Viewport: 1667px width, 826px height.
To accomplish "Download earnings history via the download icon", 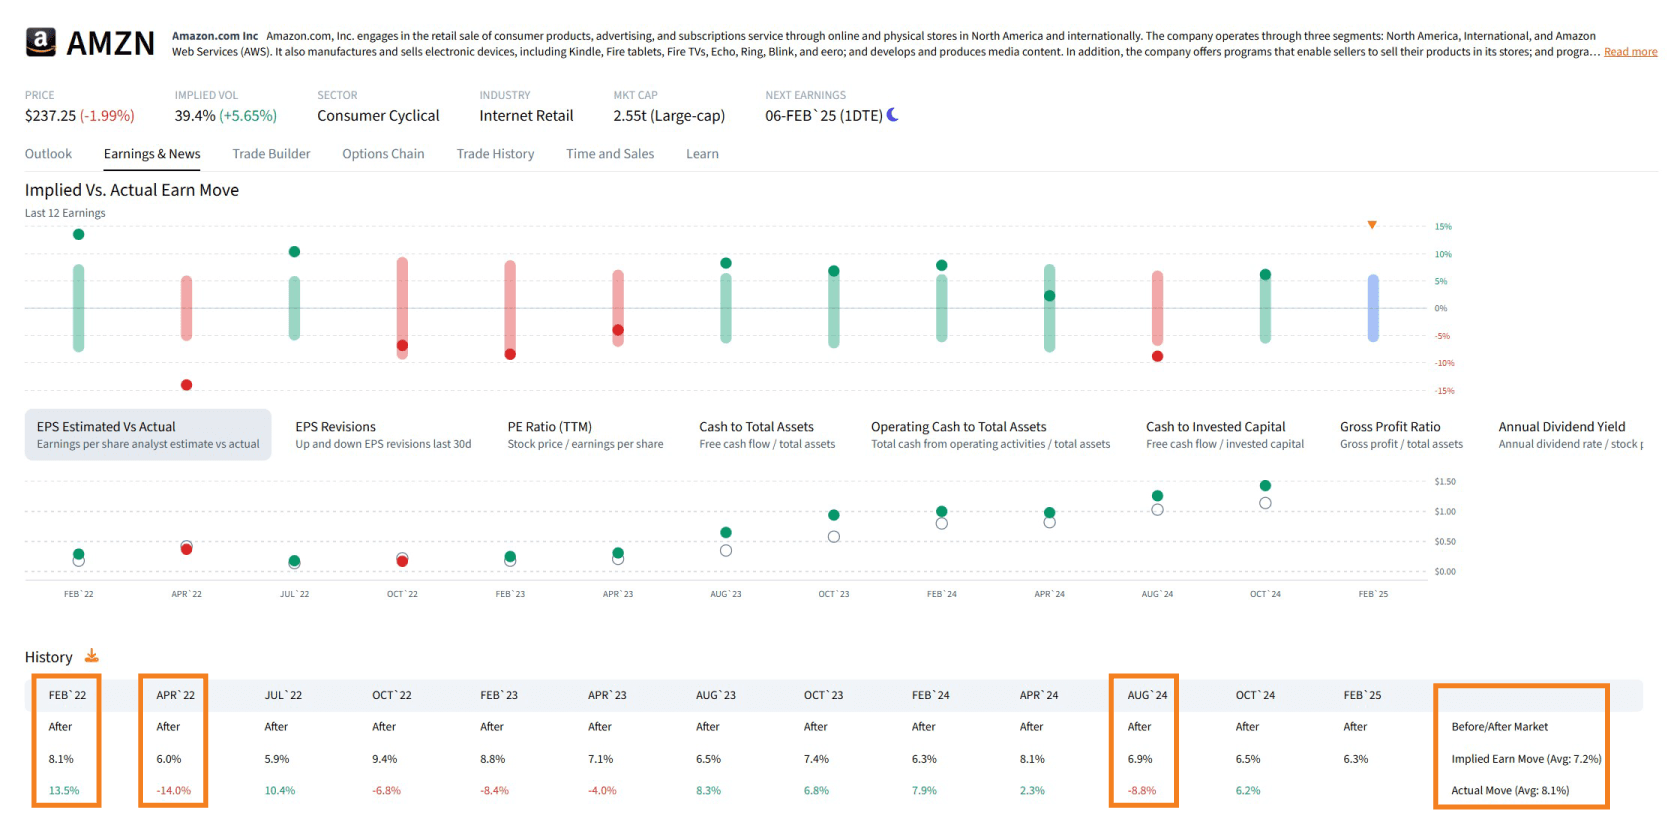I will 91,656.
